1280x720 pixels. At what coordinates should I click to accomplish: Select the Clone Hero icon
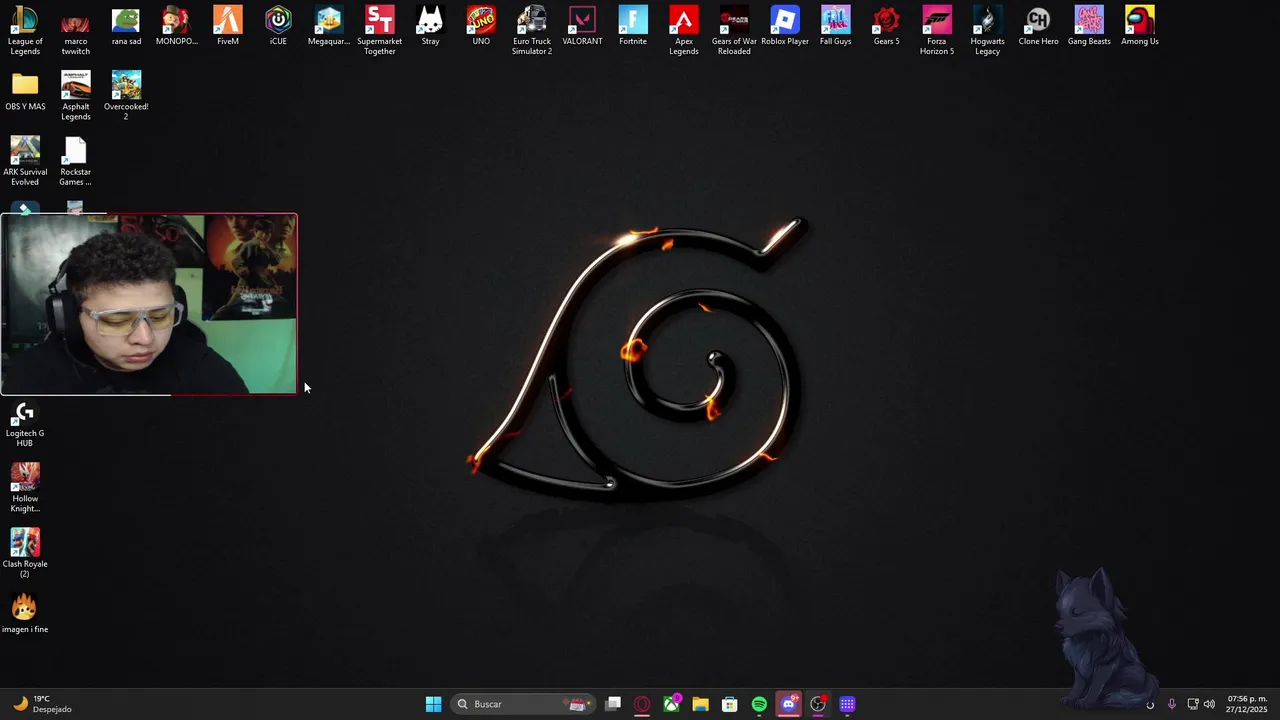(1038, 26)
